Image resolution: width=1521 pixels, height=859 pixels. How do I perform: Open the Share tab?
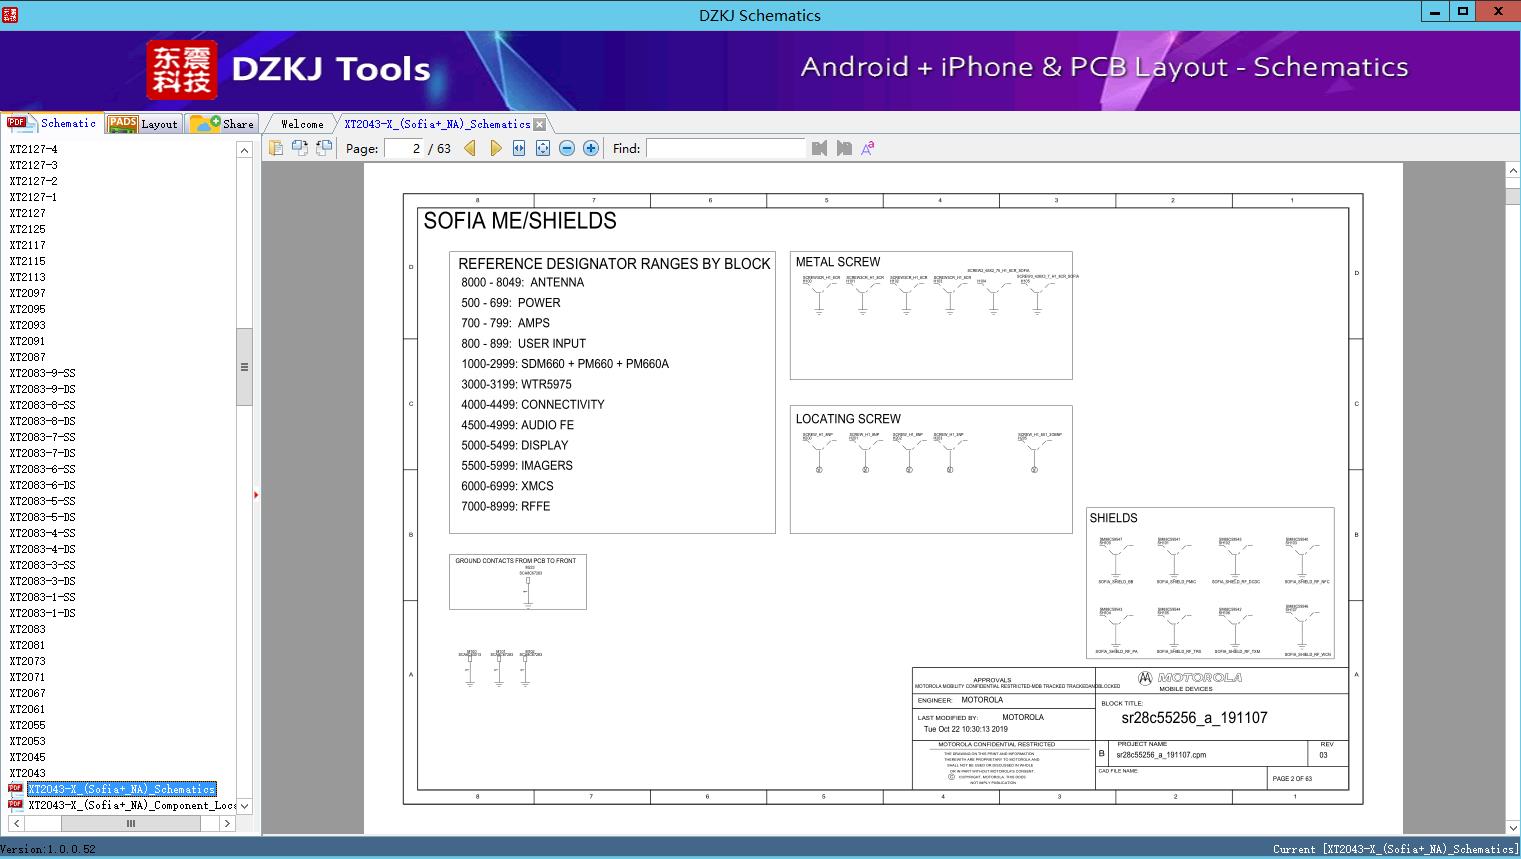tap(222, 123)
